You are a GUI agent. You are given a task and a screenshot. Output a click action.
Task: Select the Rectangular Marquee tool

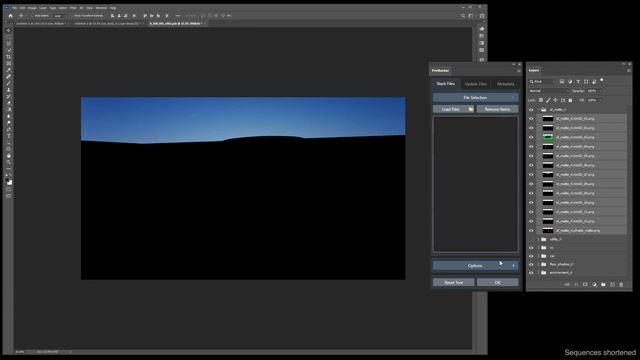click(9, 37)
